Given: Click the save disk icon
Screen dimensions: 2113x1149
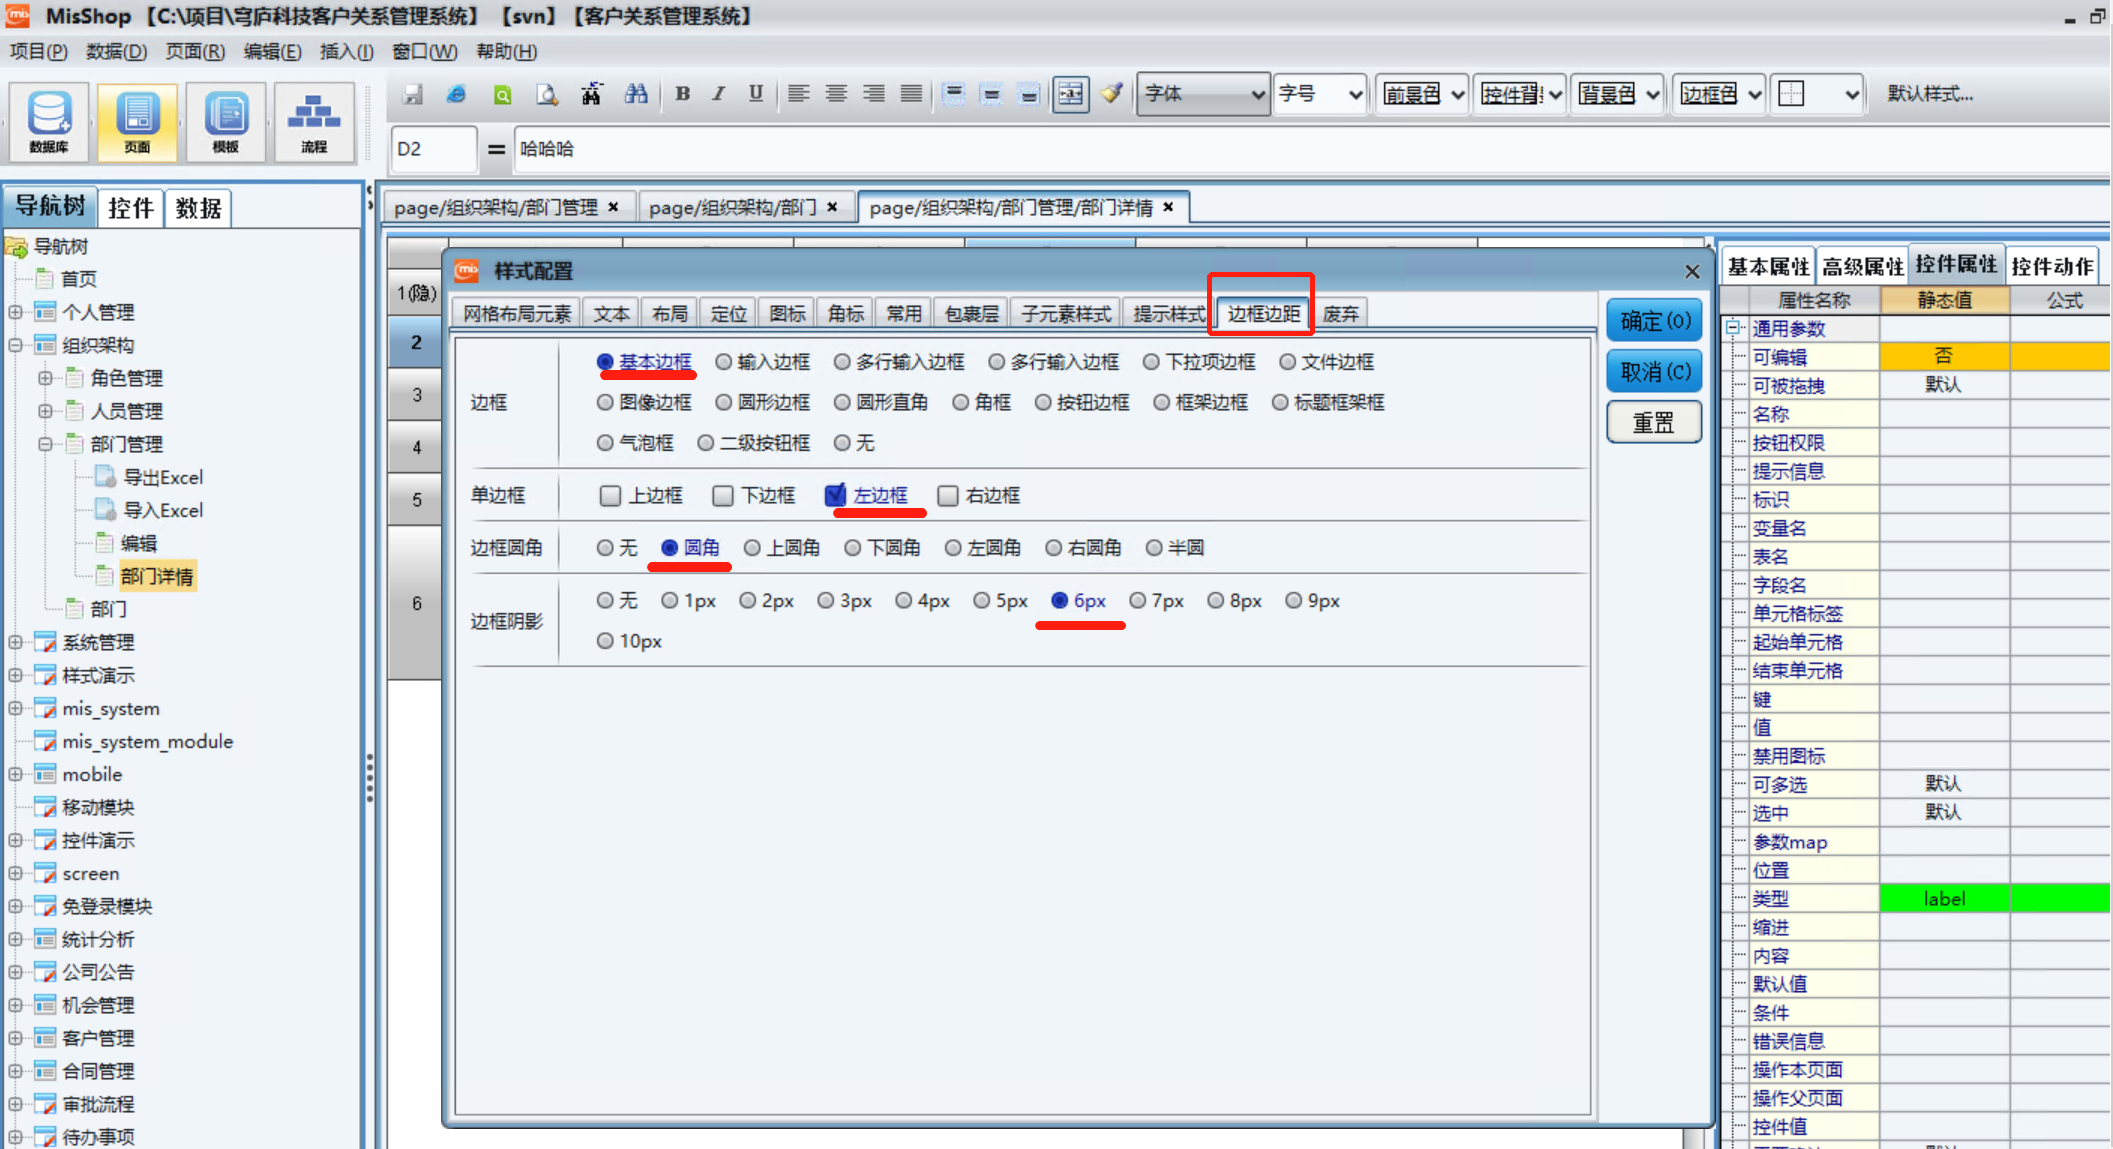Looking at the screenshot, I should pyautogui.click(x=412, y=94).
